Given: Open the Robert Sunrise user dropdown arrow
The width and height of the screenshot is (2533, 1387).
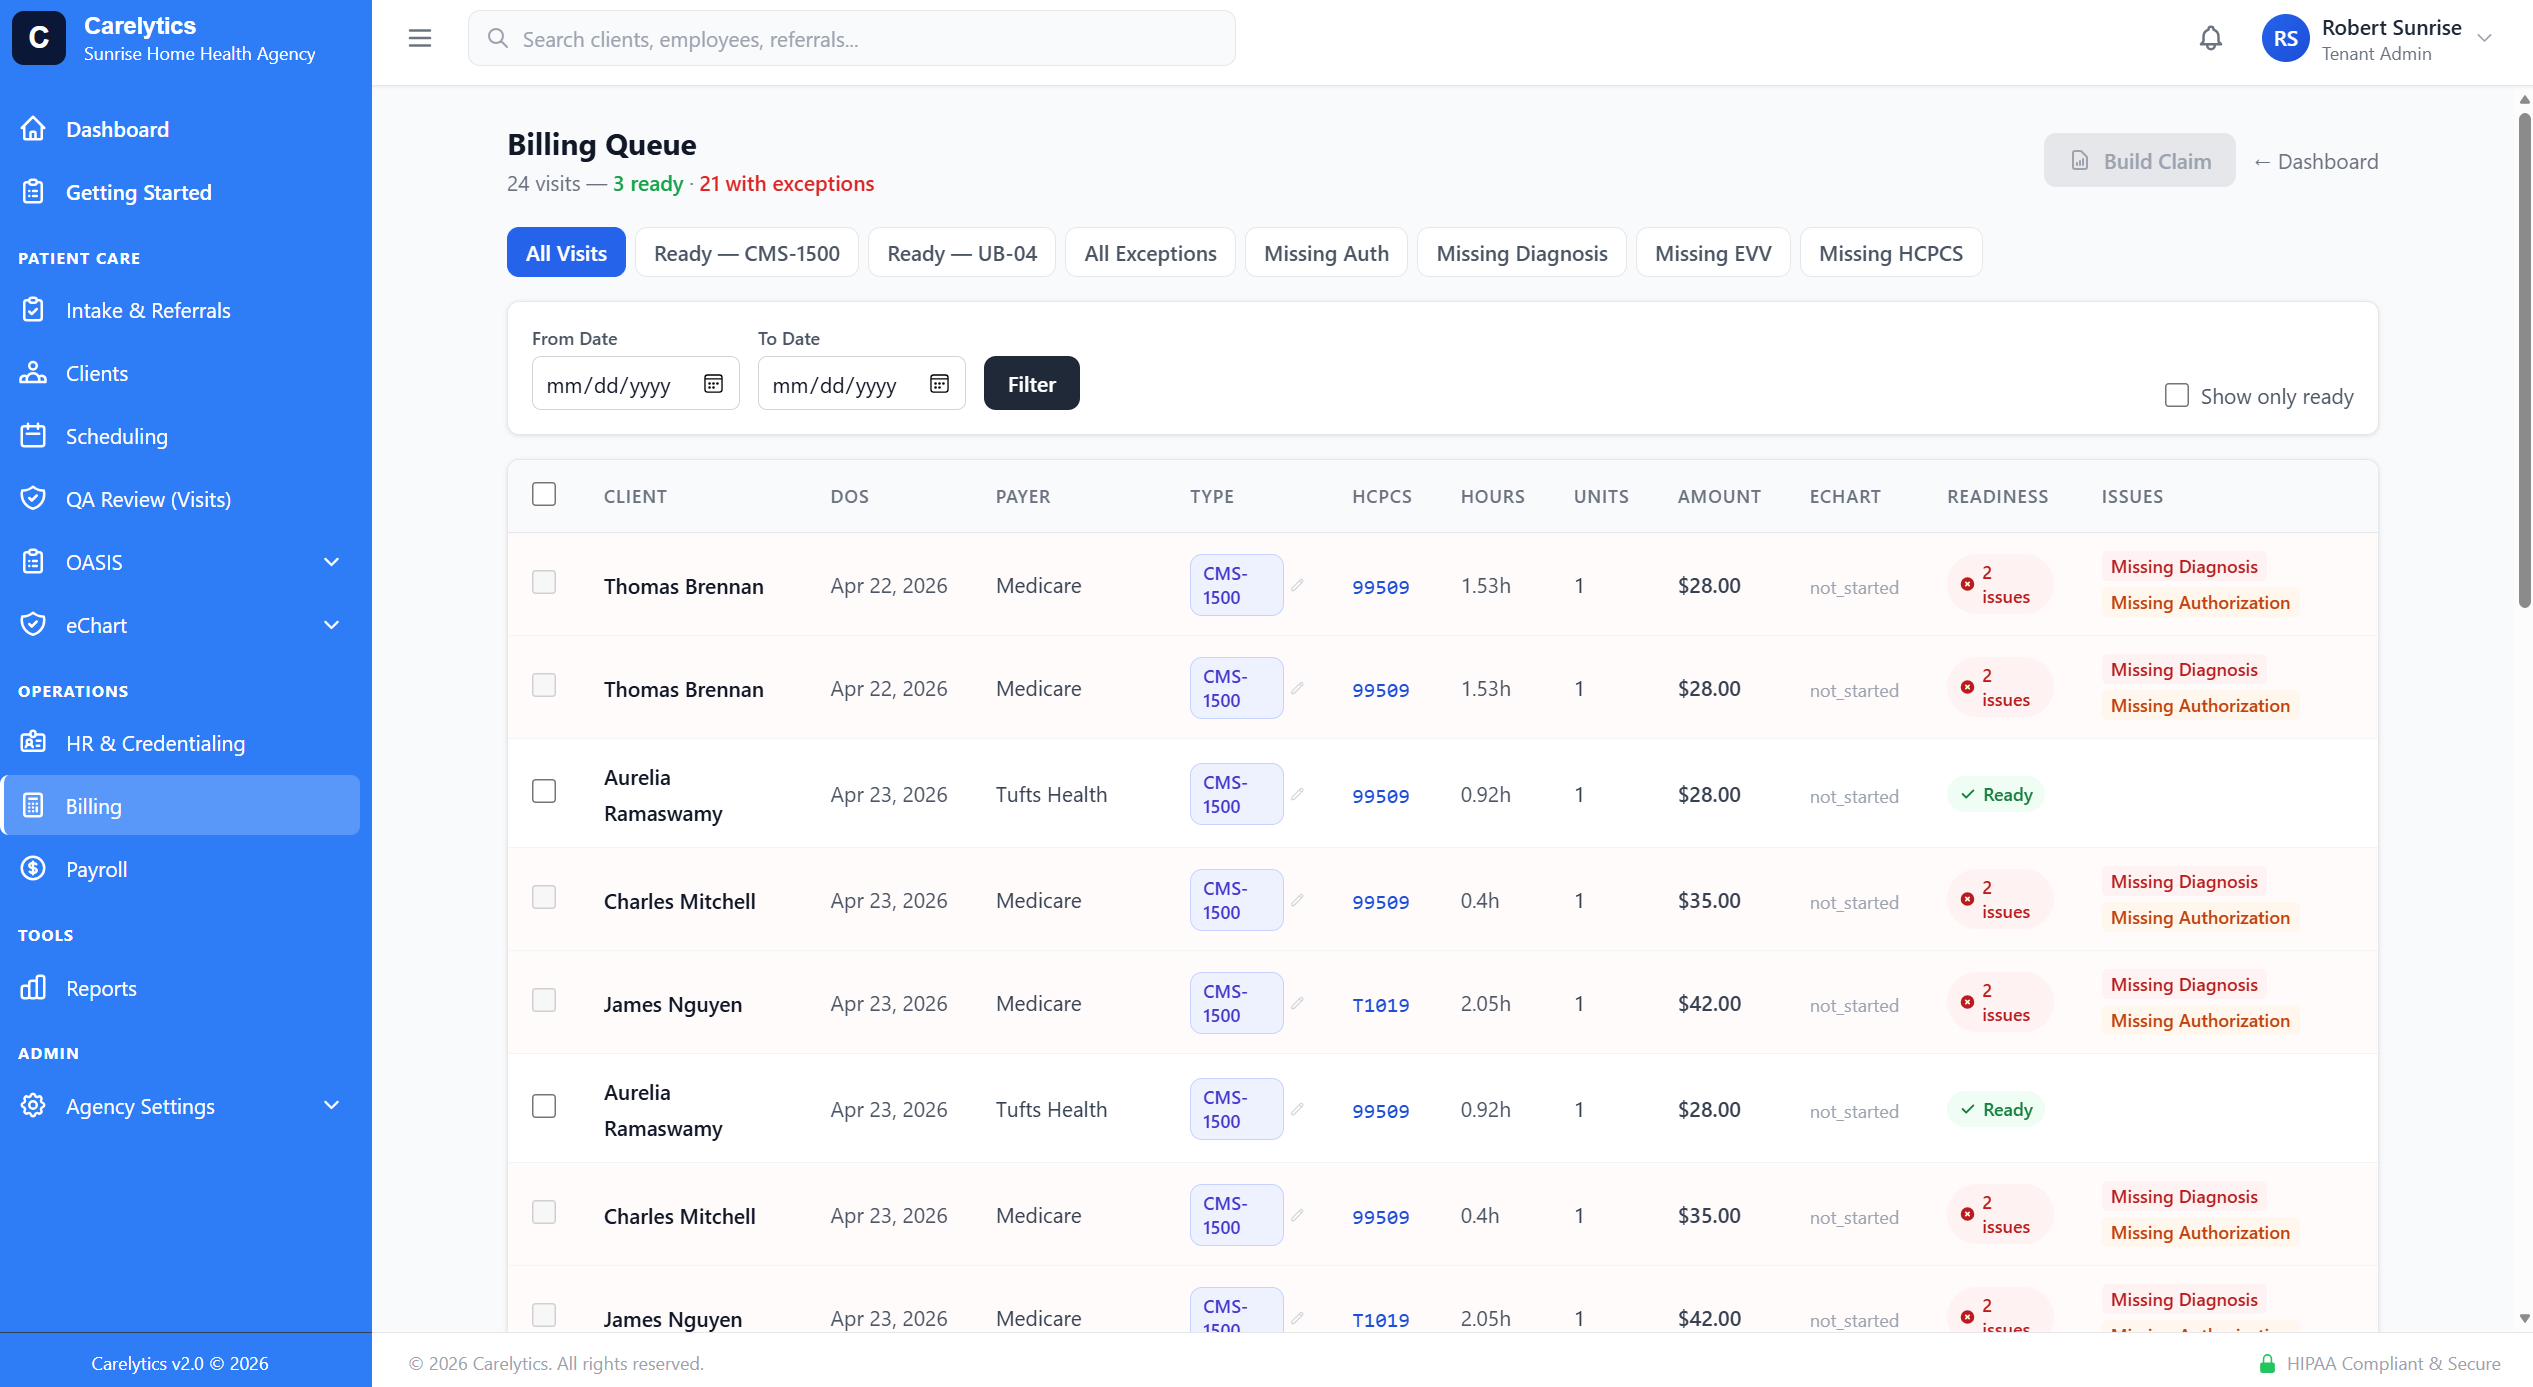Looking at the screenshot, I should coord(2485,38).
